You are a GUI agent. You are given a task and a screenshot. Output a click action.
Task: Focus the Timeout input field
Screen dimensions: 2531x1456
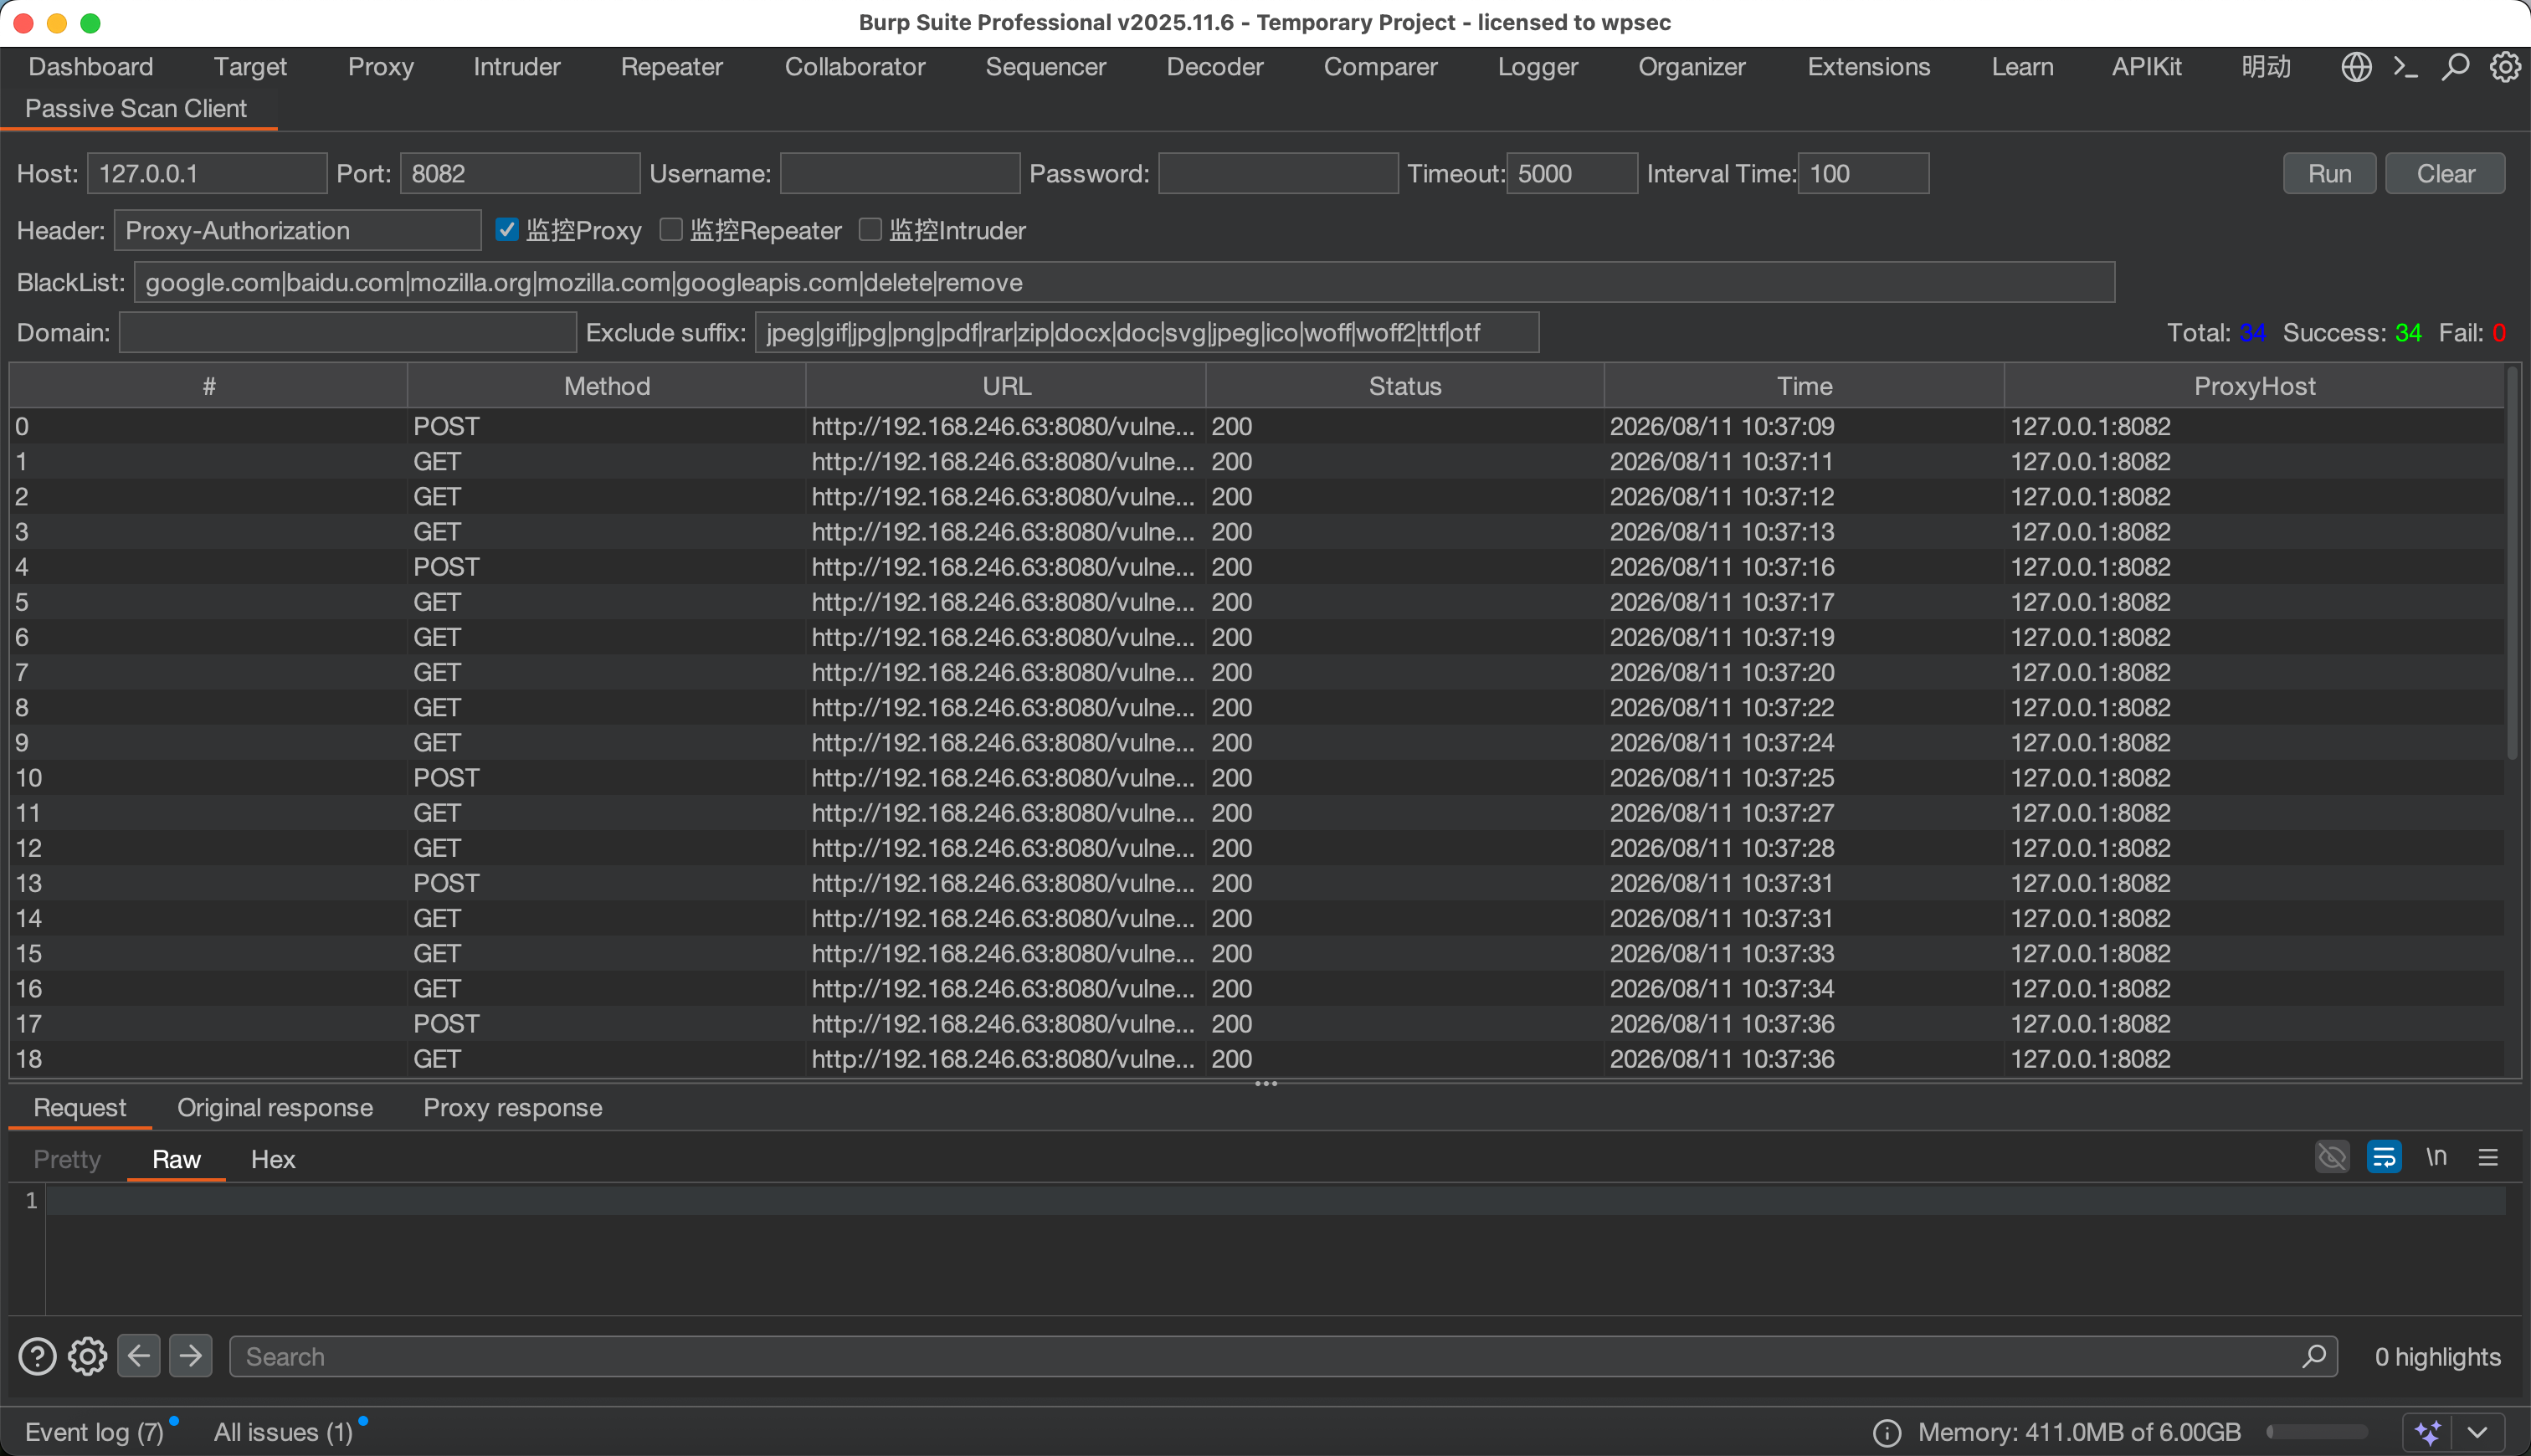pos(1572,173)
